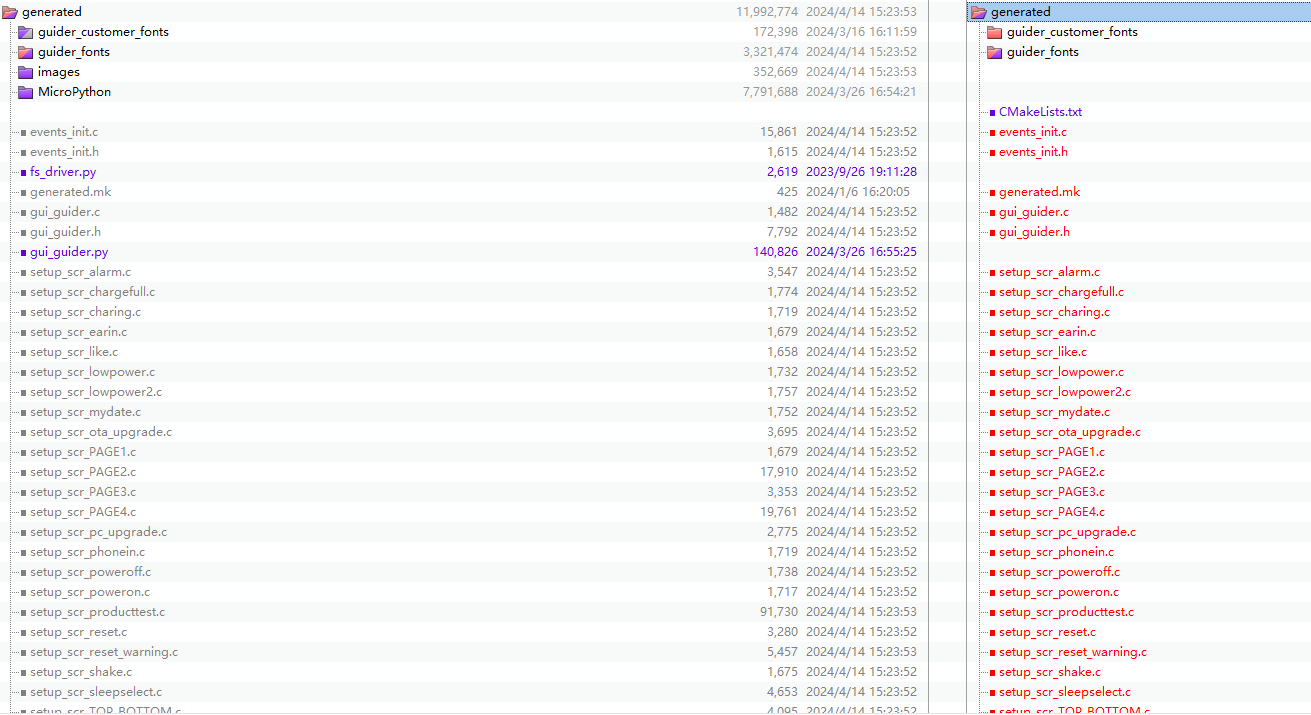Select CMakeLists.txt in the right pane
Viewport: 1311px width, 715px height.
pyautogui.click(x=1040, y=112)
